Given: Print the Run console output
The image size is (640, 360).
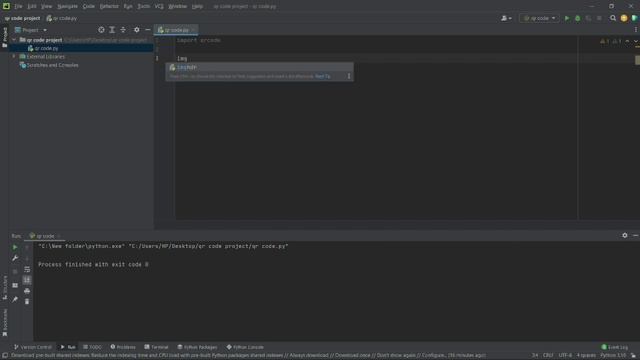Looking at the screenshot, I should tap(27, 291).
